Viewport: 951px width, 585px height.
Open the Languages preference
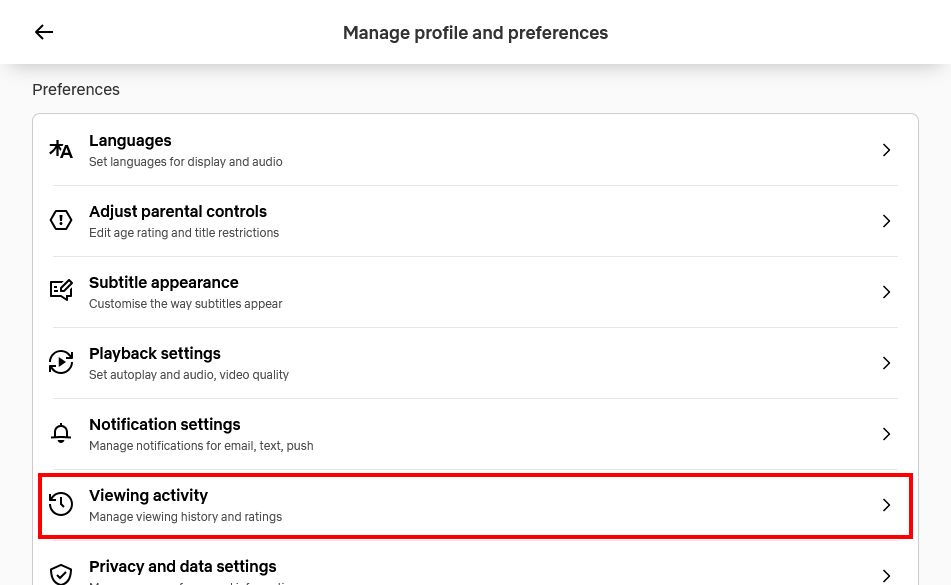coord(475,150)
